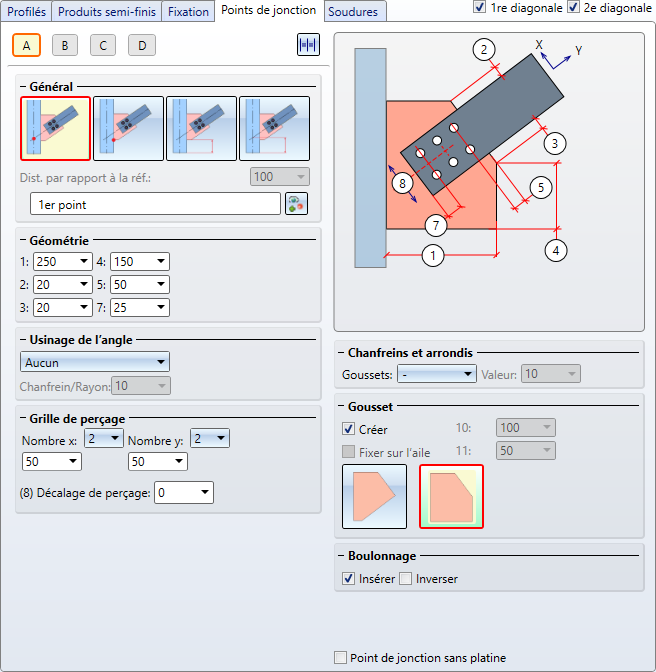Viewport: 656px width, 672px height.
Task: Select connection point A button
Action: pos(27,45)
